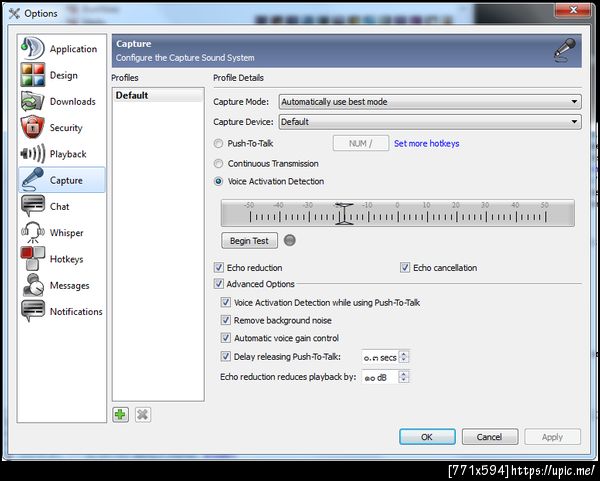600x481 pixels.
Task: Click the Application speaker icon in sidebar
Action: (33, 49)
